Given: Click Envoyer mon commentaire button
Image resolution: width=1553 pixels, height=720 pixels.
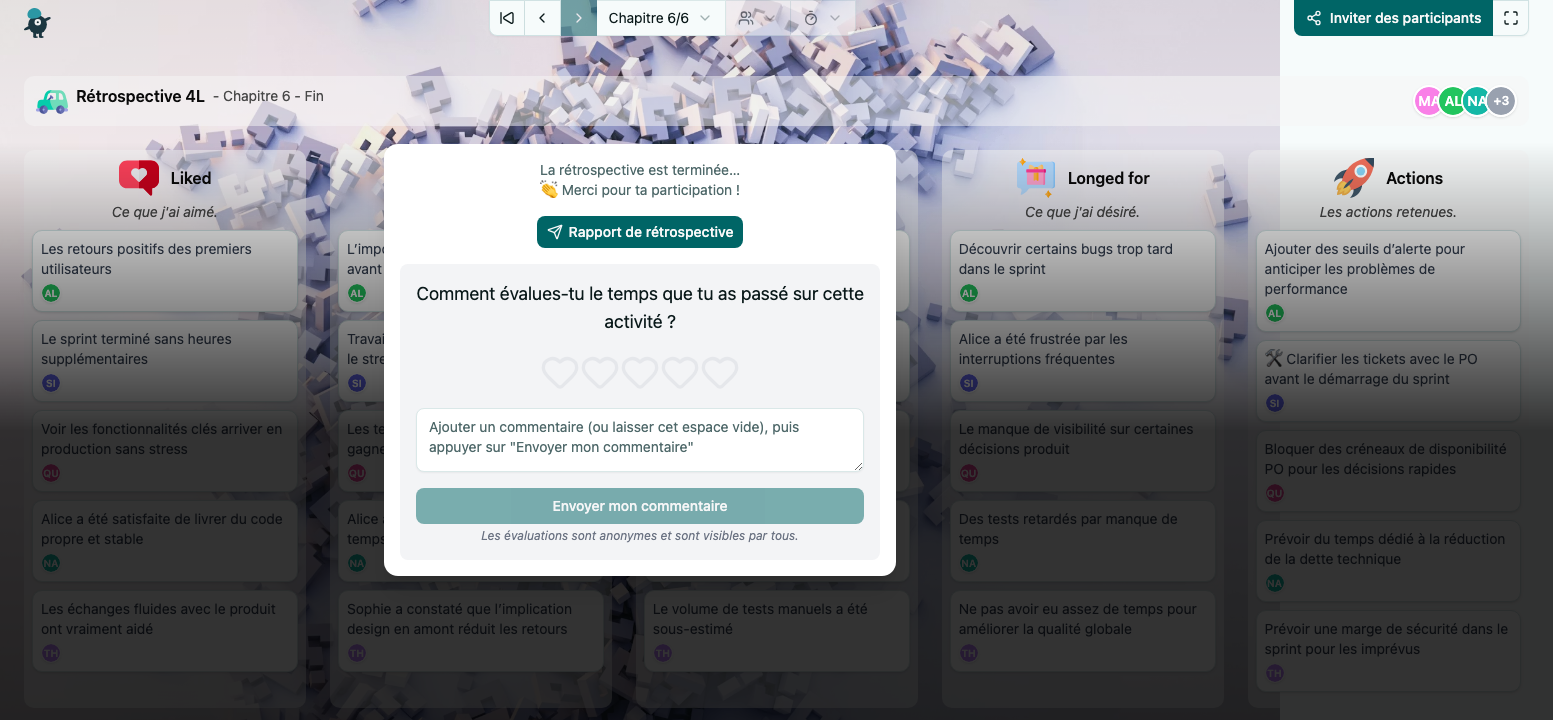Looking at the screenshot, I should coord(640,506).
